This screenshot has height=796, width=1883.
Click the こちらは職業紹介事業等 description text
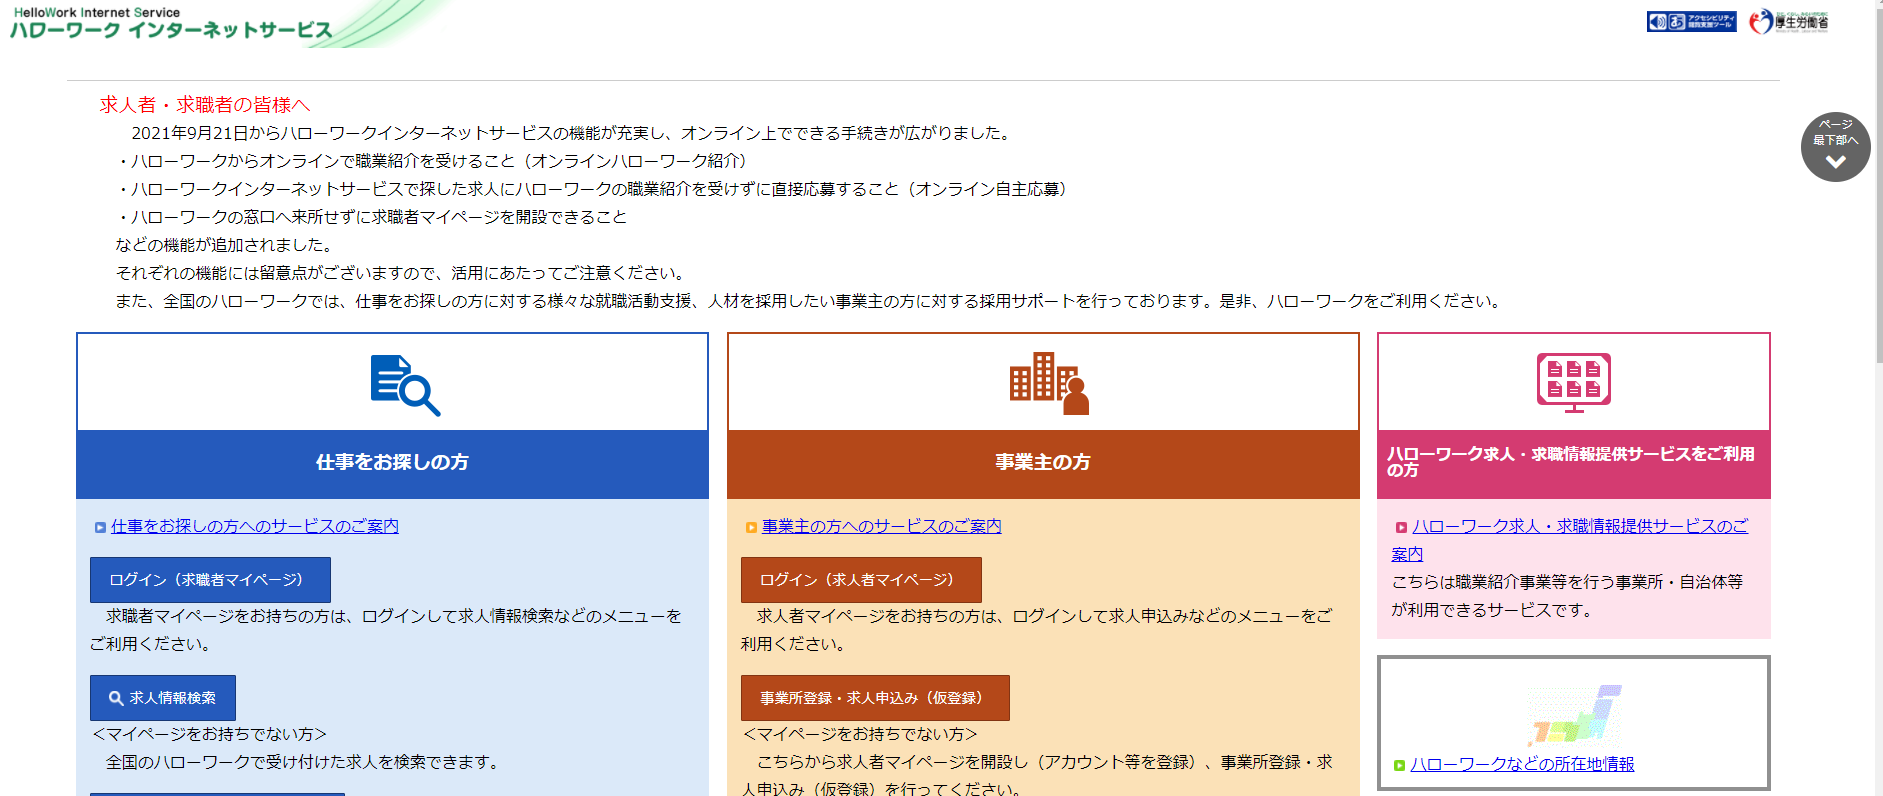click(1567, 596)
